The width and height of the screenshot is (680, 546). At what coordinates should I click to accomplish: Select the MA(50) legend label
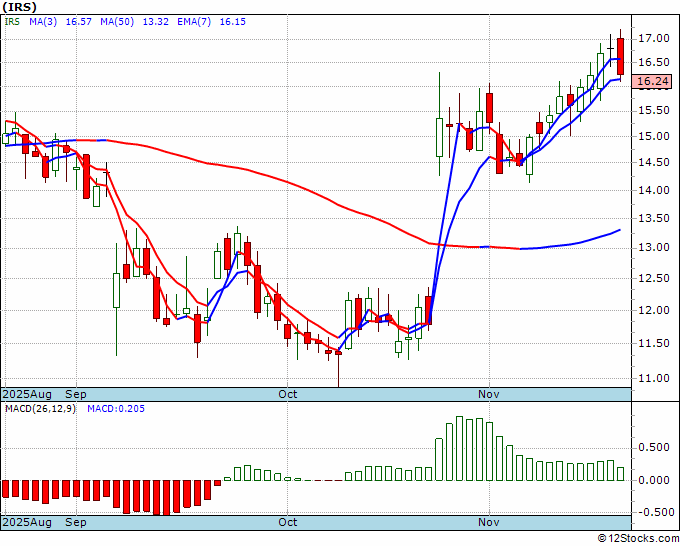[117, 21]
